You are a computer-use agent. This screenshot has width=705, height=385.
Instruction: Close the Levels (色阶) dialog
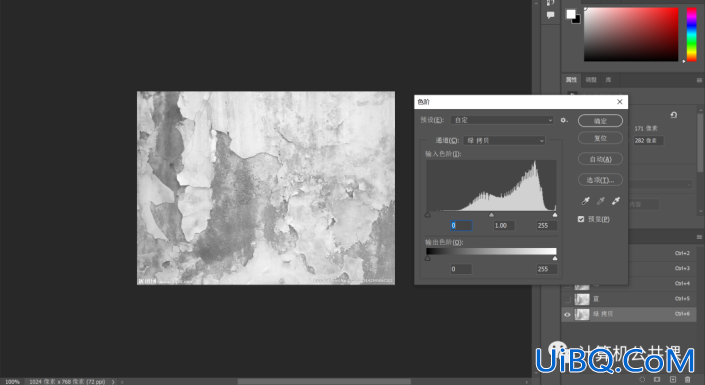[x=620, y=102]
